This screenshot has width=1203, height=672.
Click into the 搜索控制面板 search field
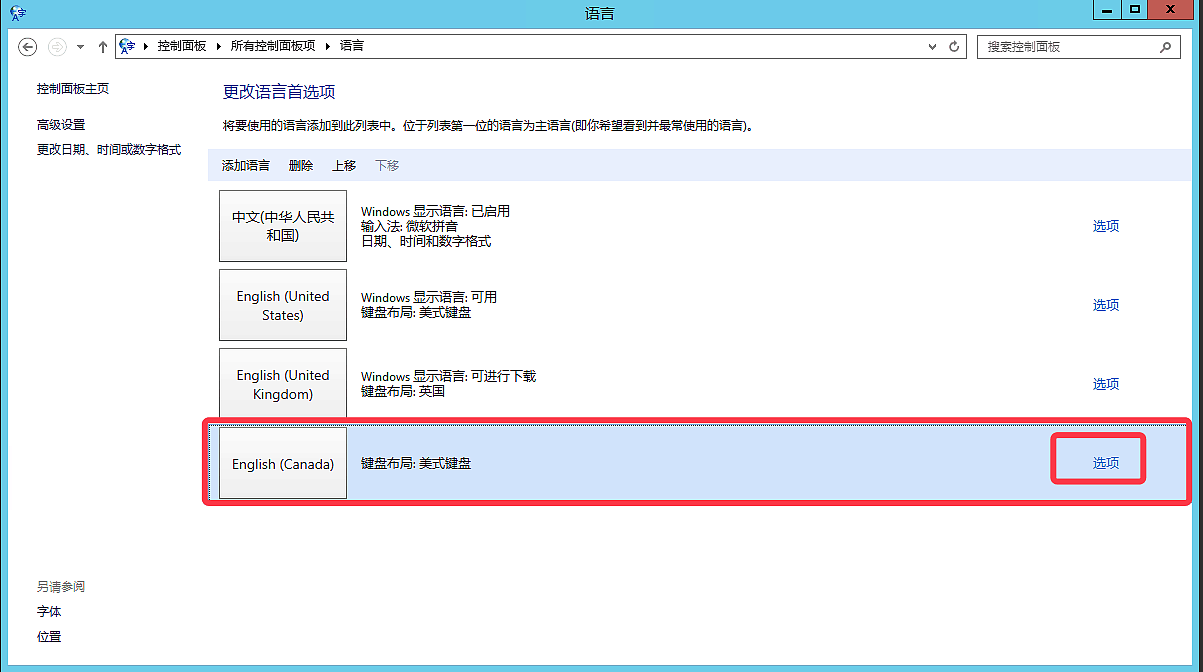click(x=1065, y=47)
